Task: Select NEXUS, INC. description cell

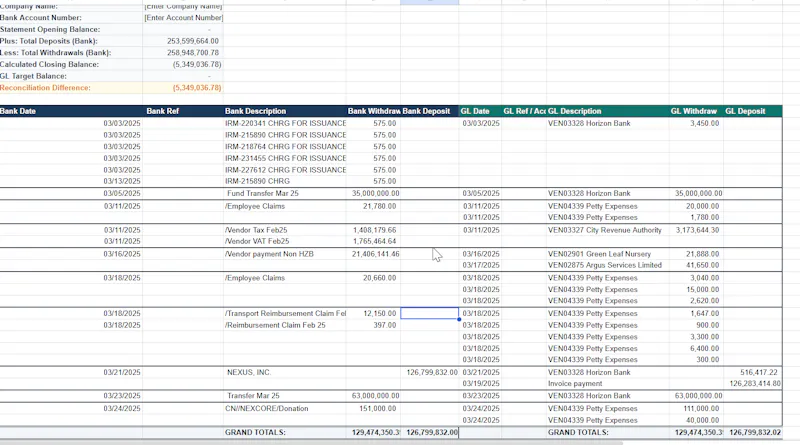Action: 285,373
